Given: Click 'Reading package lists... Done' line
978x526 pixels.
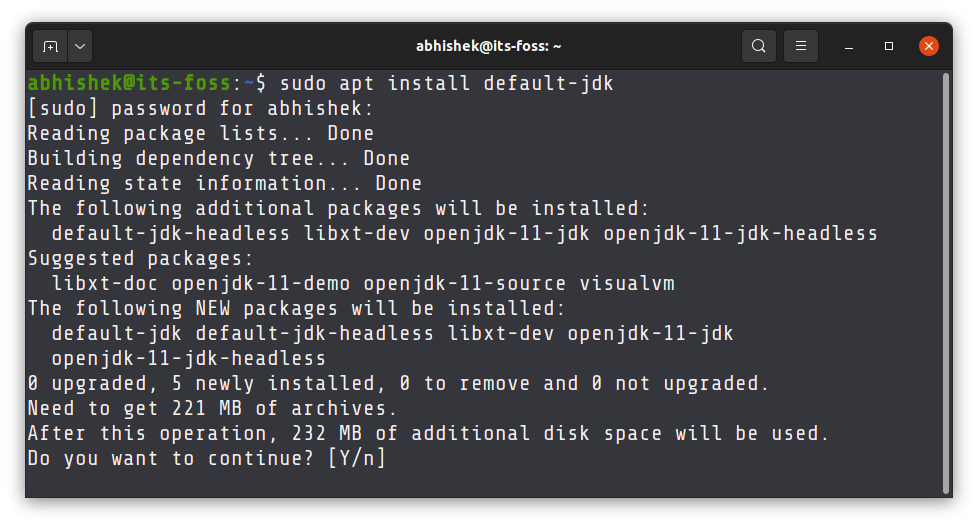Looking at the screenshot, I should tap(200, 134).
